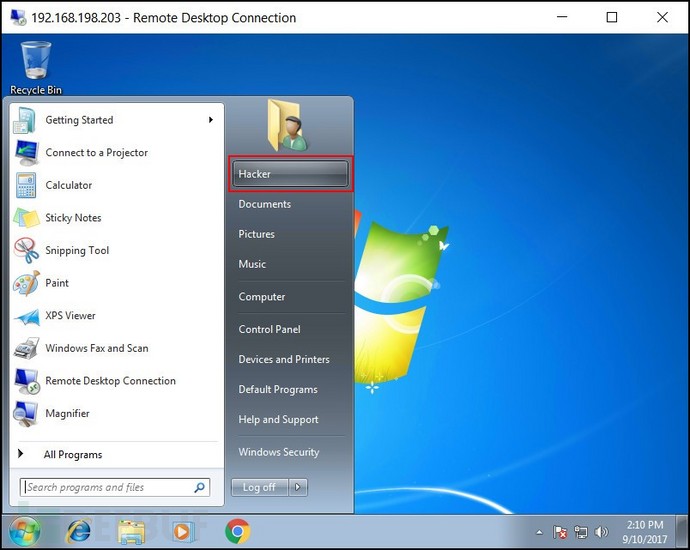This screenshot has width=690, height=550.
Task: Click the Log off button
Action: click(259, 487)
